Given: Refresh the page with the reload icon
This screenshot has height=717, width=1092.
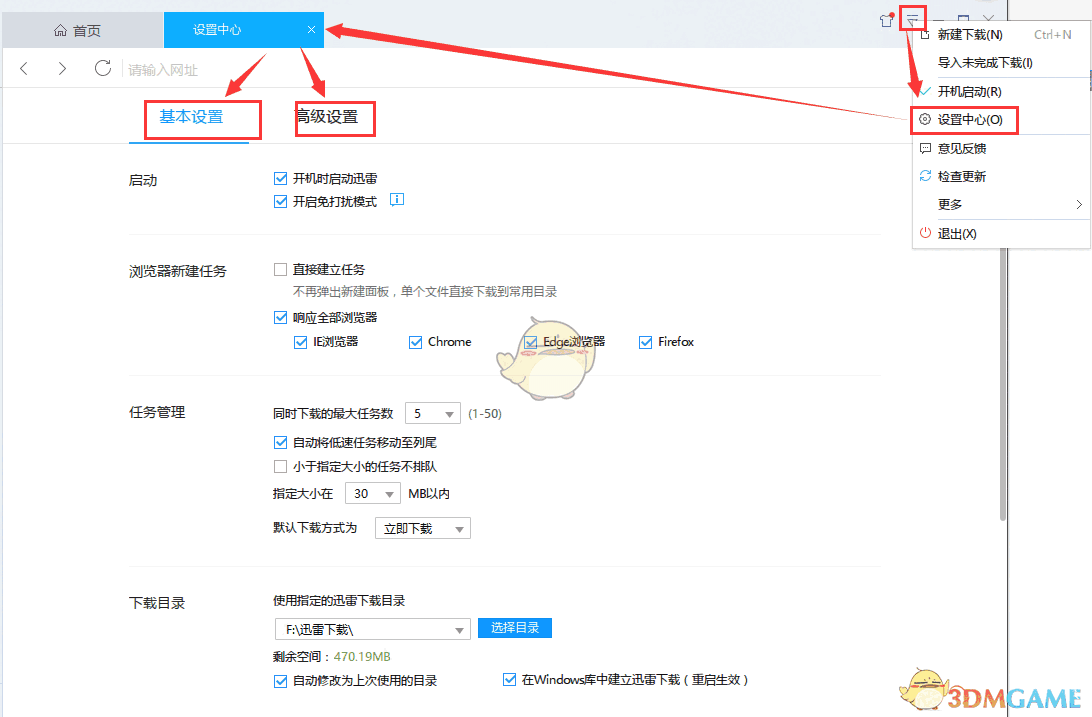Looking at the screenshot, I should [102, 68].
